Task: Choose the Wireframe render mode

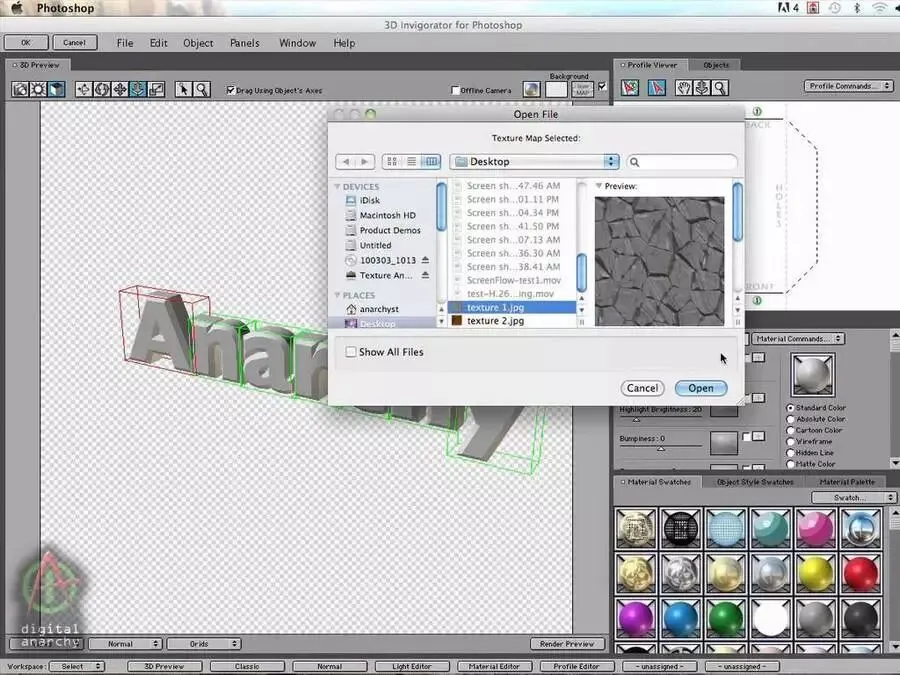Action: [790, 441]
